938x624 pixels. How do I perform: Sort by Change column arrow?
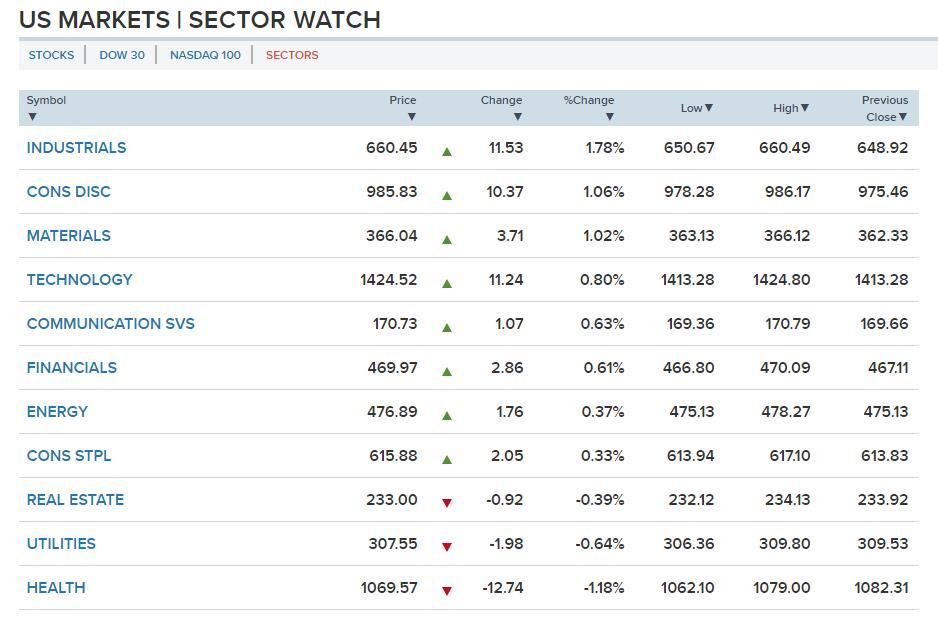517,117
